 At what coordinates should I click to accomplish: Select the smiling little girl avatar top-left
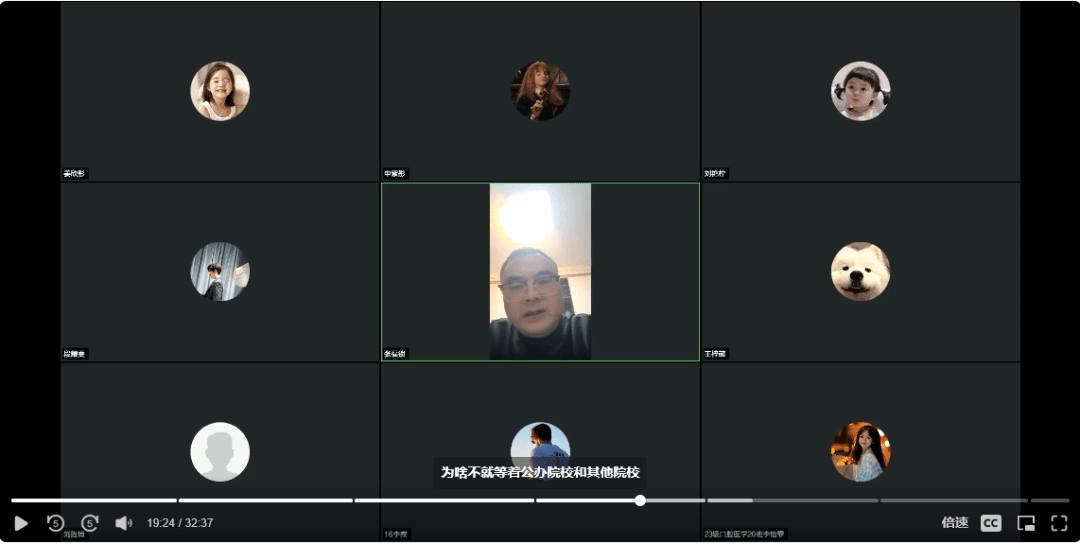(x=220, y=91)
